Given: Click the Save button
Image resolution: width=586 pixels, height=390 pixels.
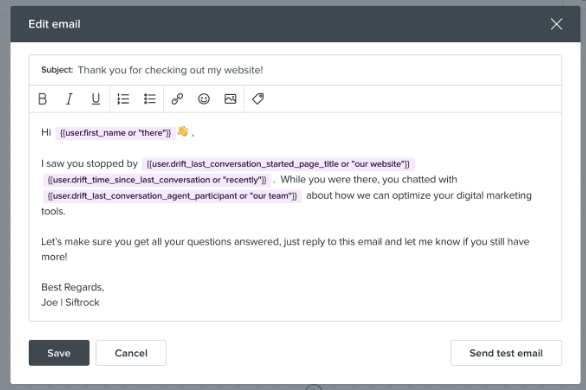Looking at the screenshot, I should [x=59, y=353].
